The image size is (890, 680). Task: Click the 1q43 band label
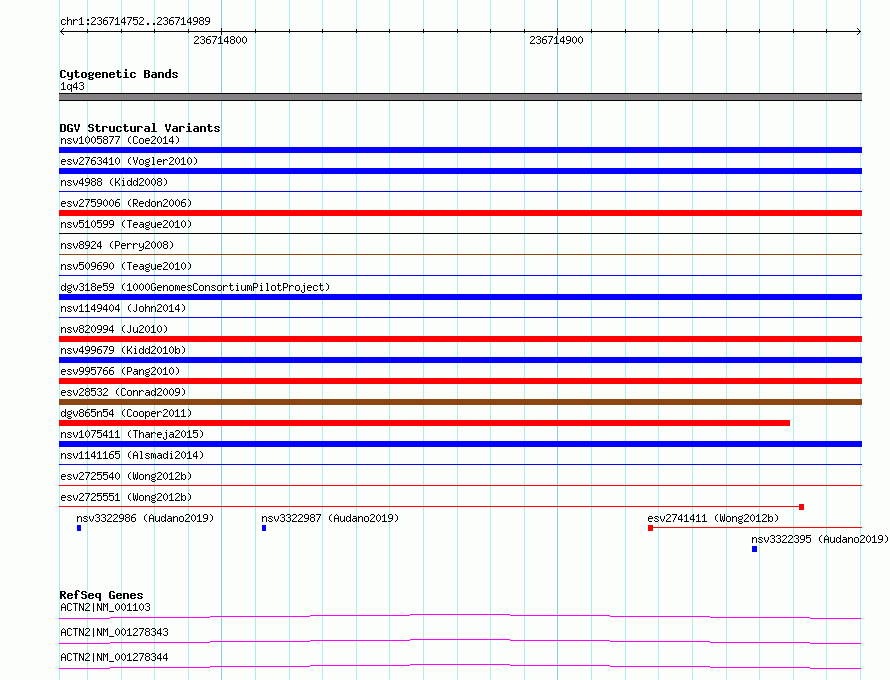coord(72,86)
